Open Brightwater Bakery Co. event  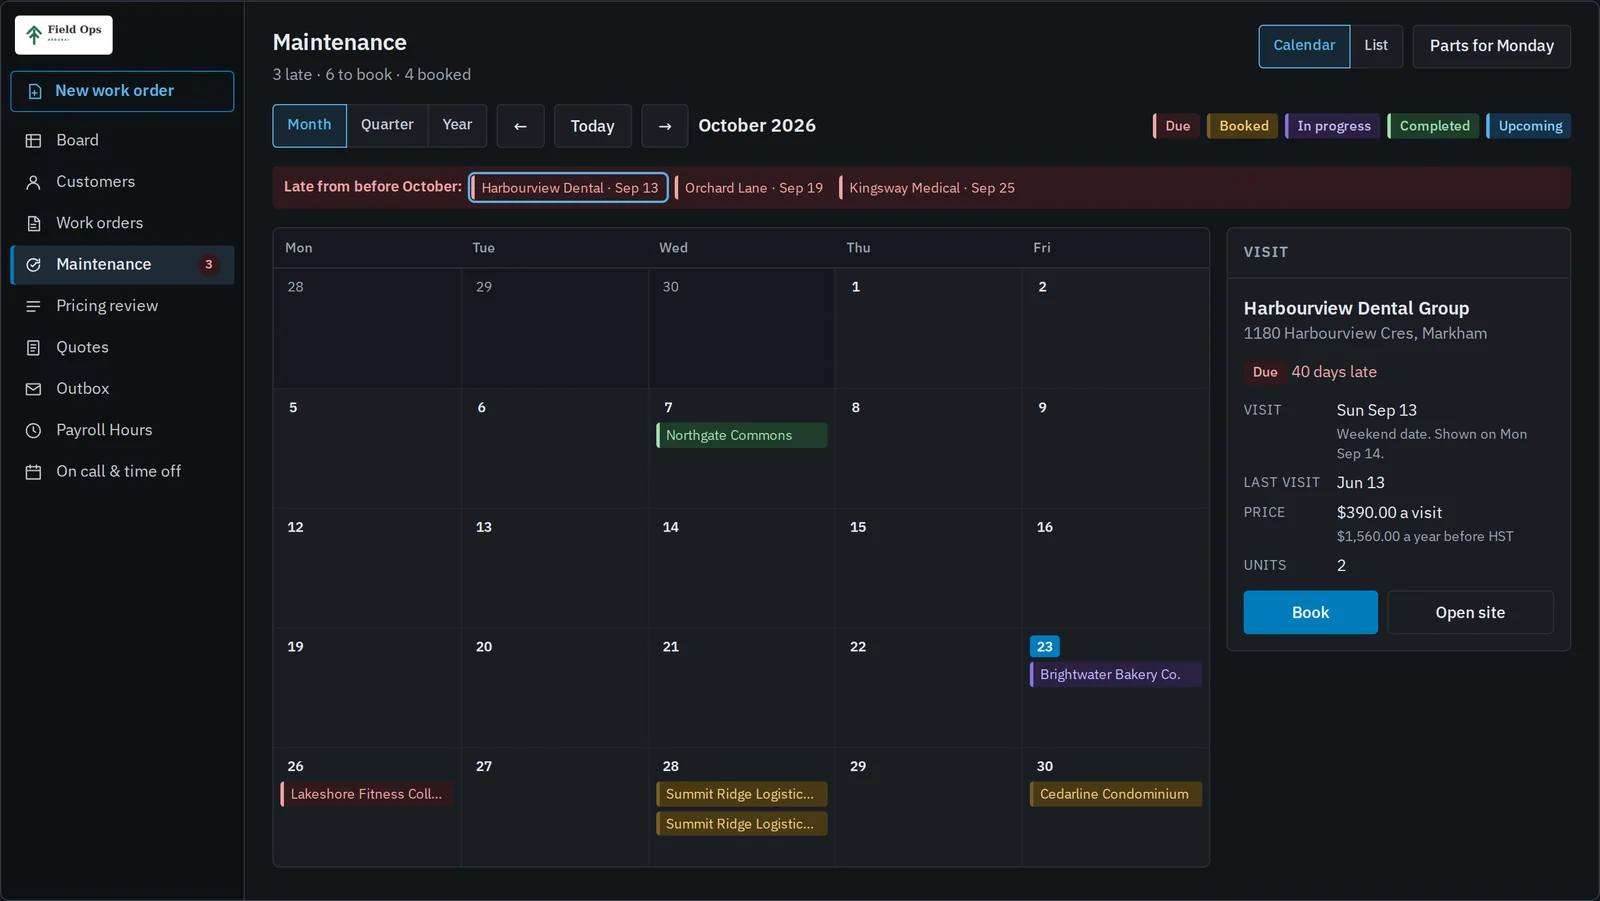pyautogui.click(x=1116, y=675)
